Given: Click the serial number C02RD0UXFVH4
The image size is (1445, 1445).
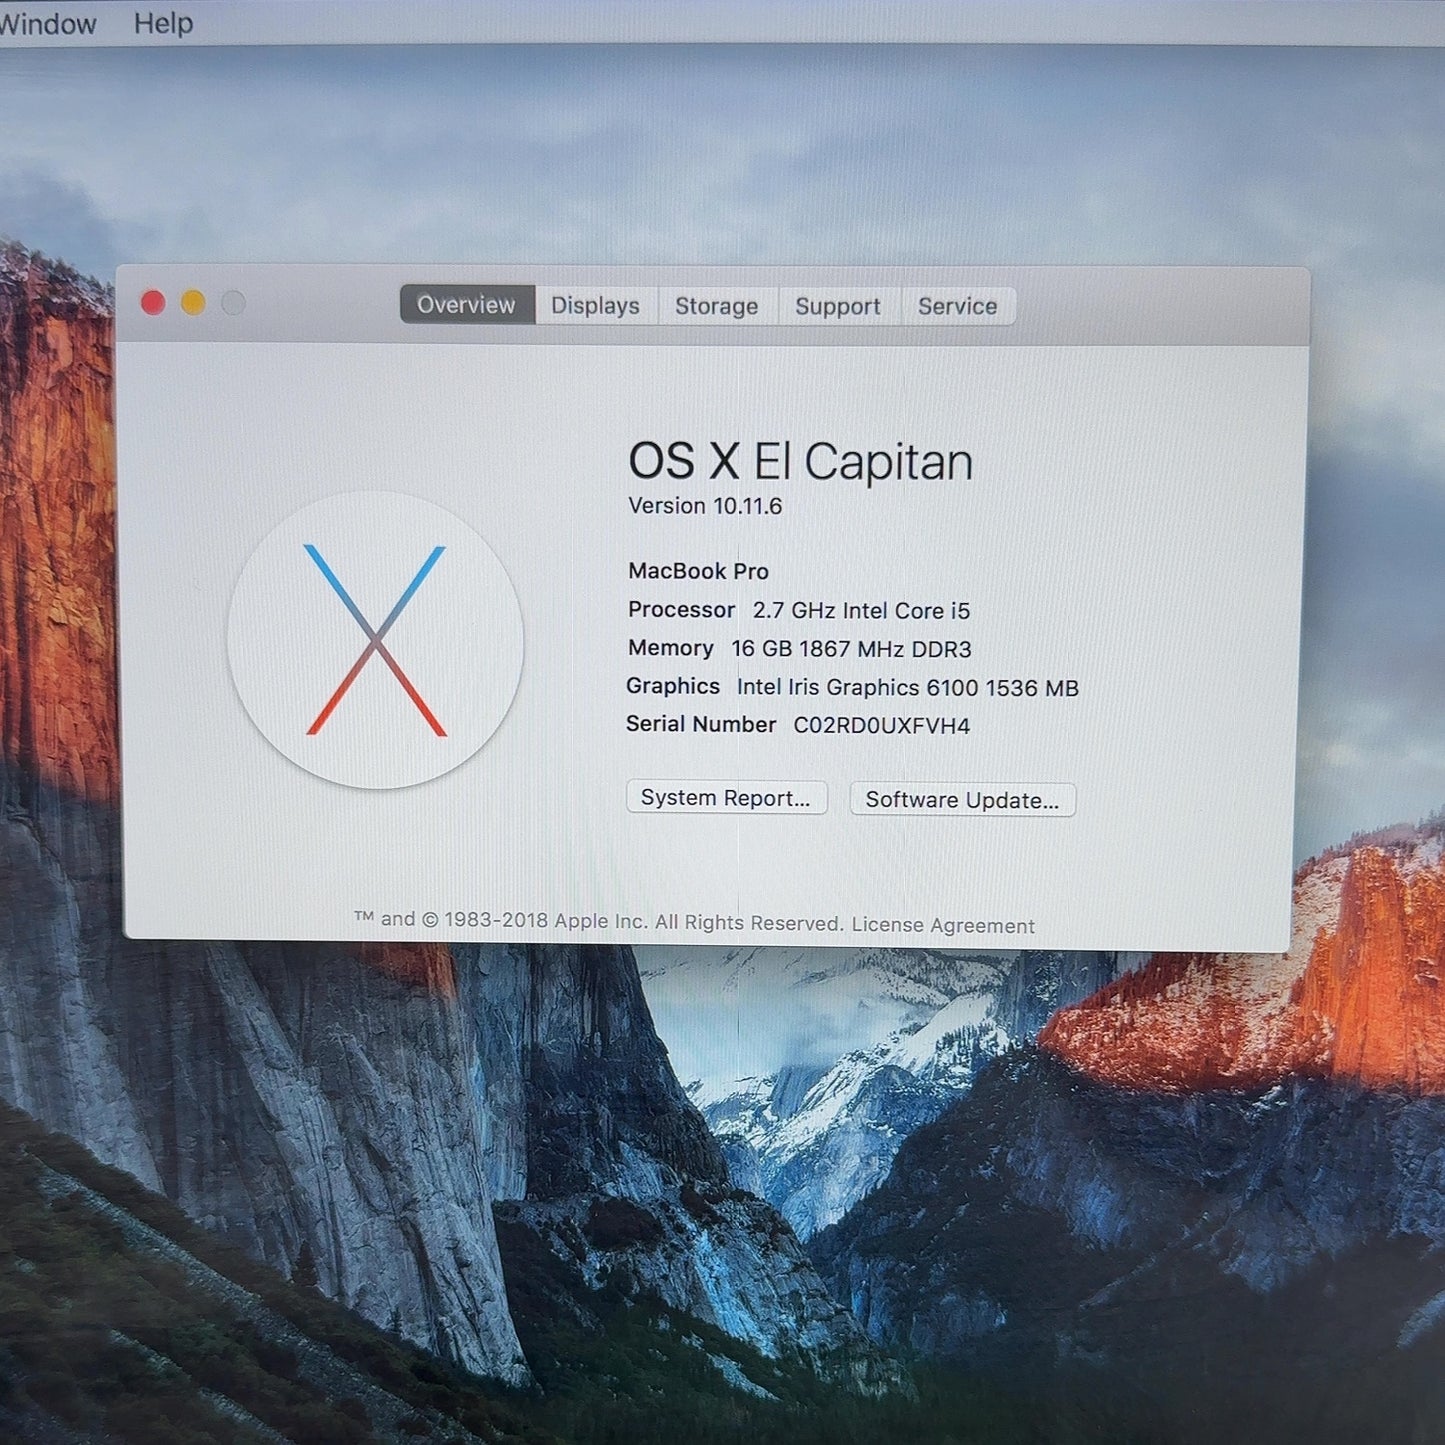Looking at the screenshot, I should [881, 726].
